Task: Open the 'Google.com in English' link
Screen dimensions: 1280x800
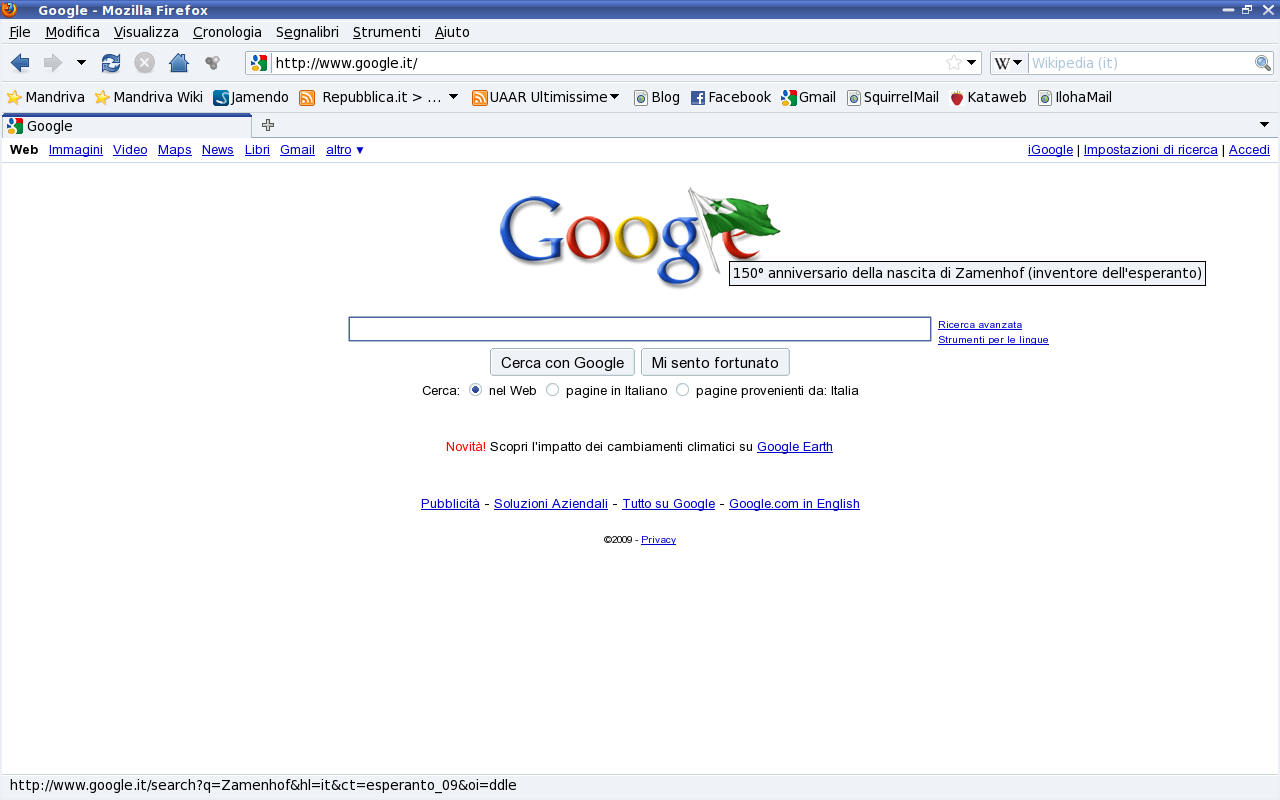Action: (x=794, y=504)
